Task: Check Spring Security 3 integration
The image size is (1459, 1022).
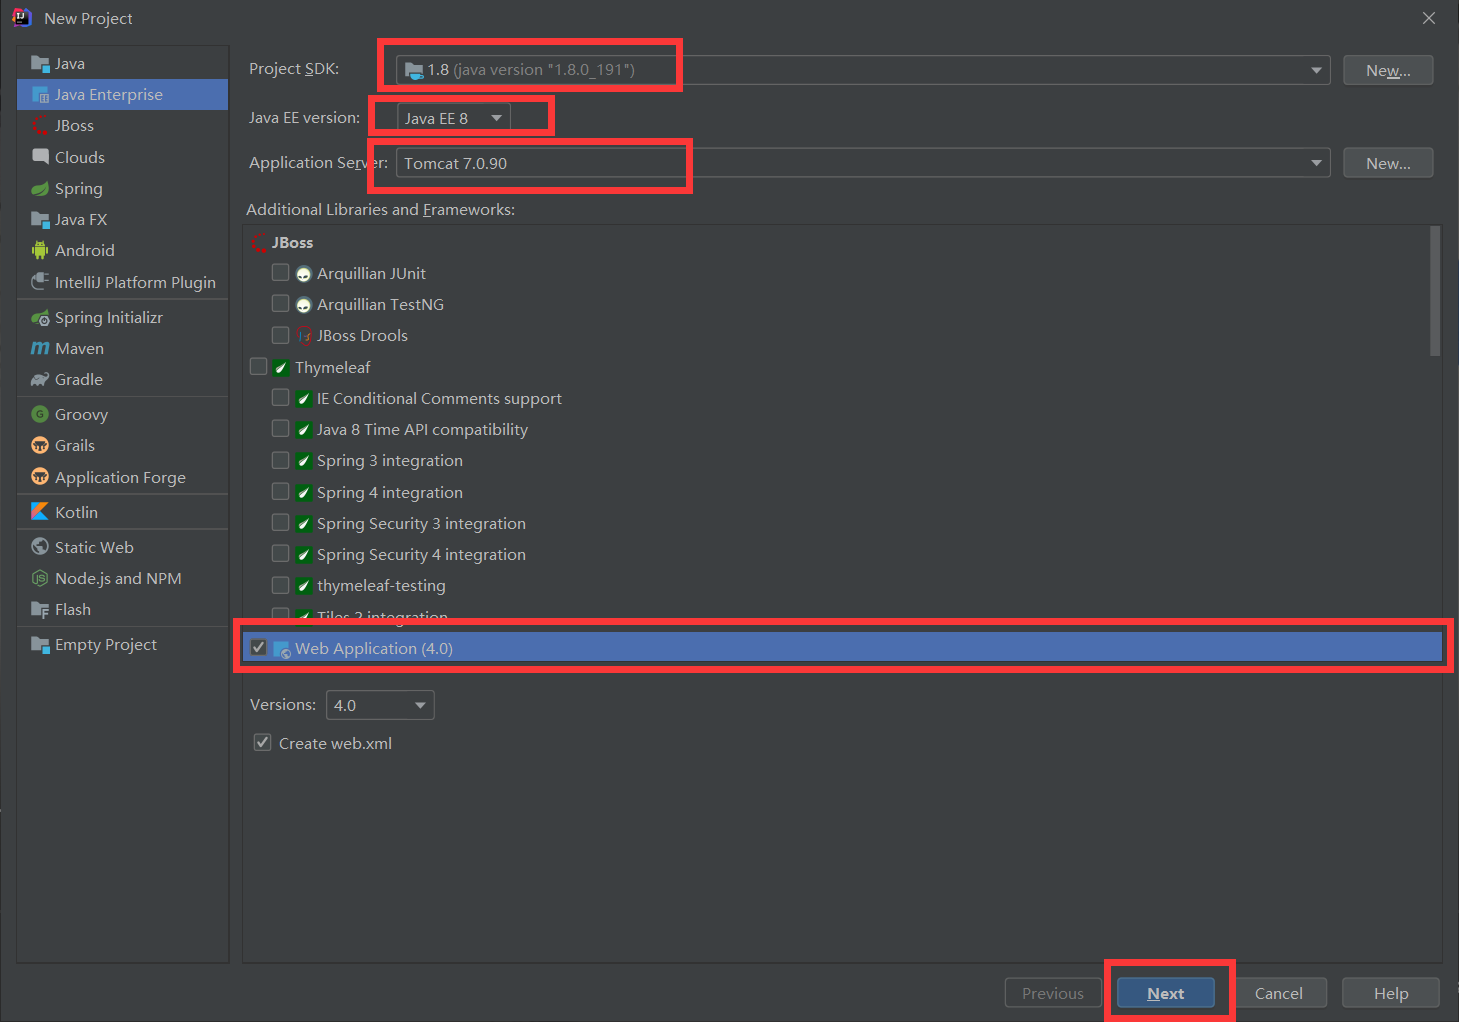Action: tap(281, 523)
